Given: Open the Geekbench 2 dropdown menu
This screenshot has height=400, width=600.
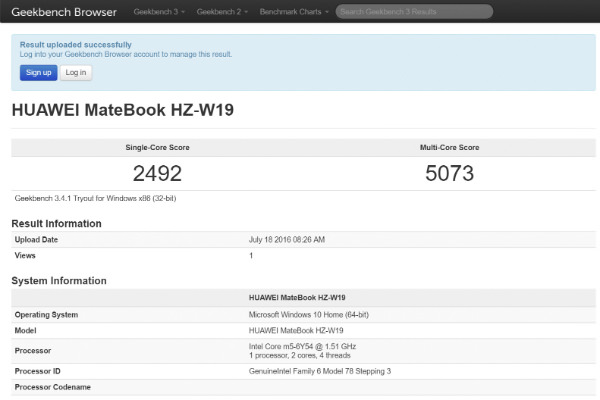Looking at the screenshot, I should coord(222,12).
